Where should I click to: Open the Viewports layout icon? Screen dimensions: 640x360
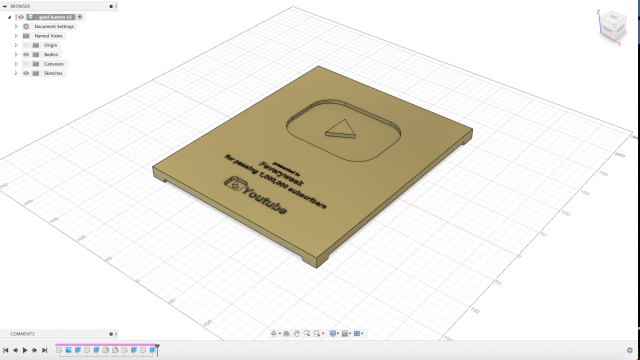pyautogui.click(x=357, y=333)
